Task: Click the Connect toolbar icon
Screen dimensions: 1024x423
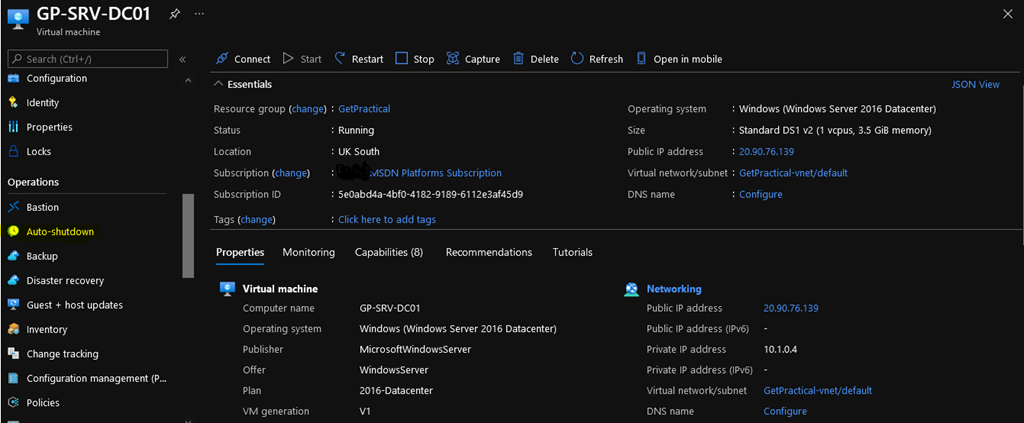Action: pyautogui.click(x=222, y=59)
